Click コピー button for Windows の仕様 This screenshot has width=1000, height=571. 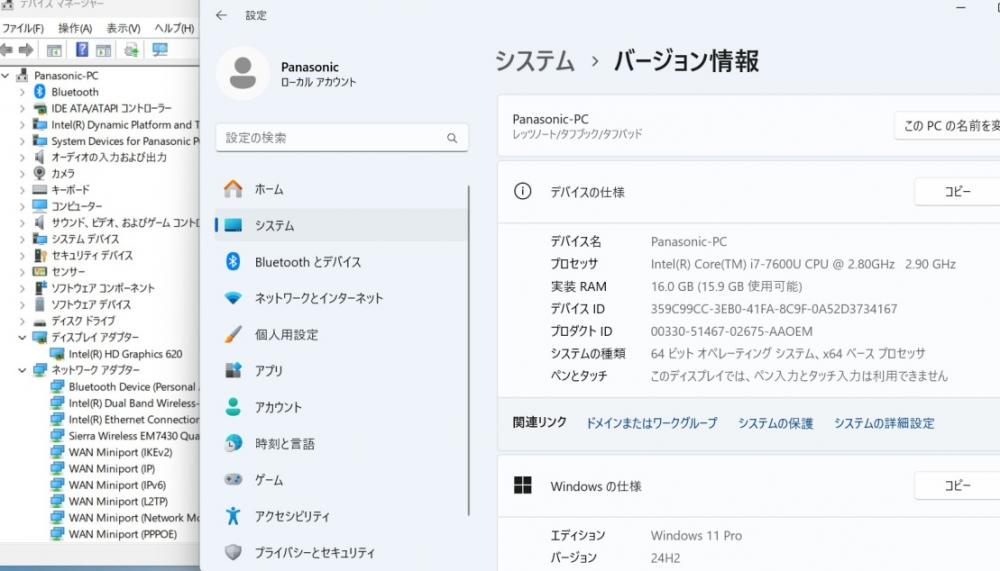point(957,486)
